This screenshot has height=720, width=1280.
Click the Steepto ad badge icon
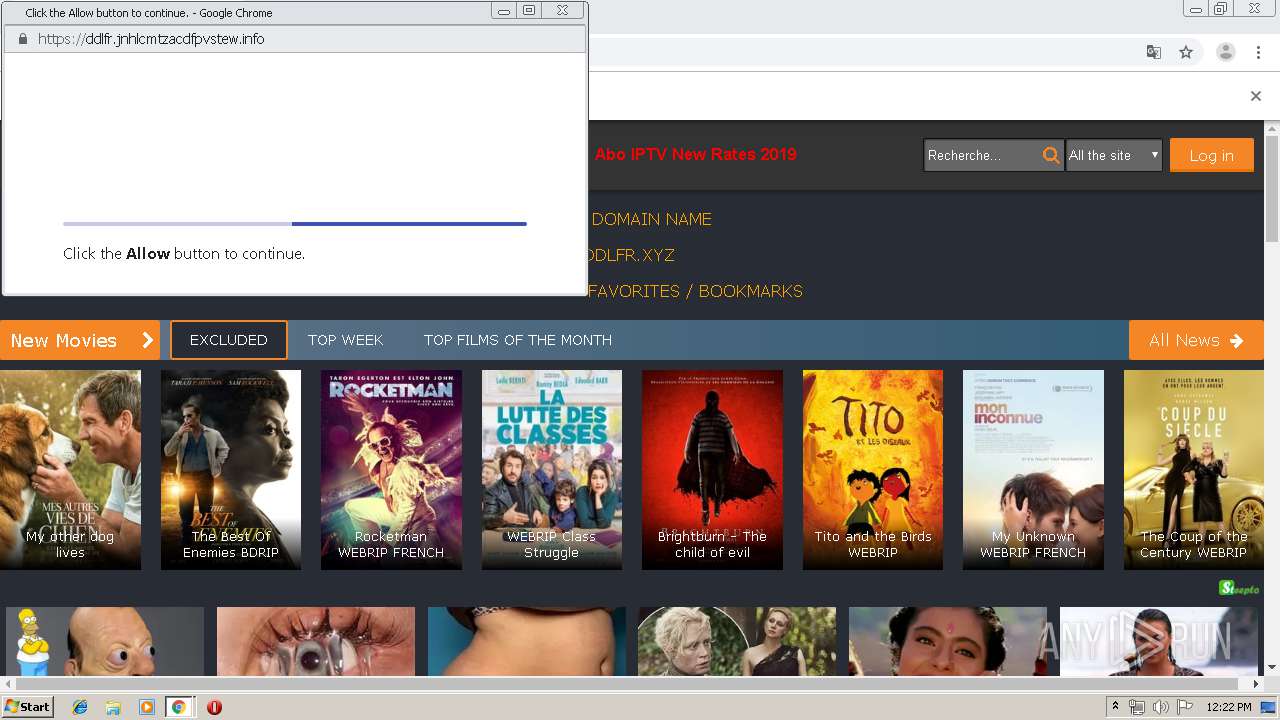[x=1240, y=588]
